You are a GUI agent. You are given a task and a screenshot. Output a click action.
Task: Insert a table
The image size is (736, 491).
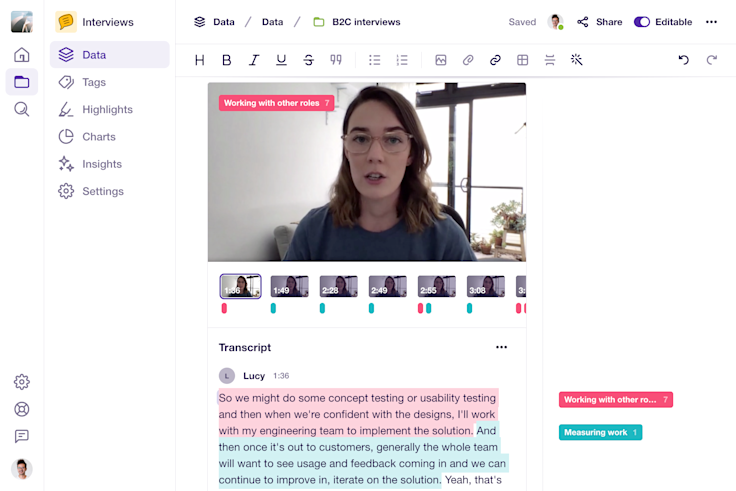point(522,60)
